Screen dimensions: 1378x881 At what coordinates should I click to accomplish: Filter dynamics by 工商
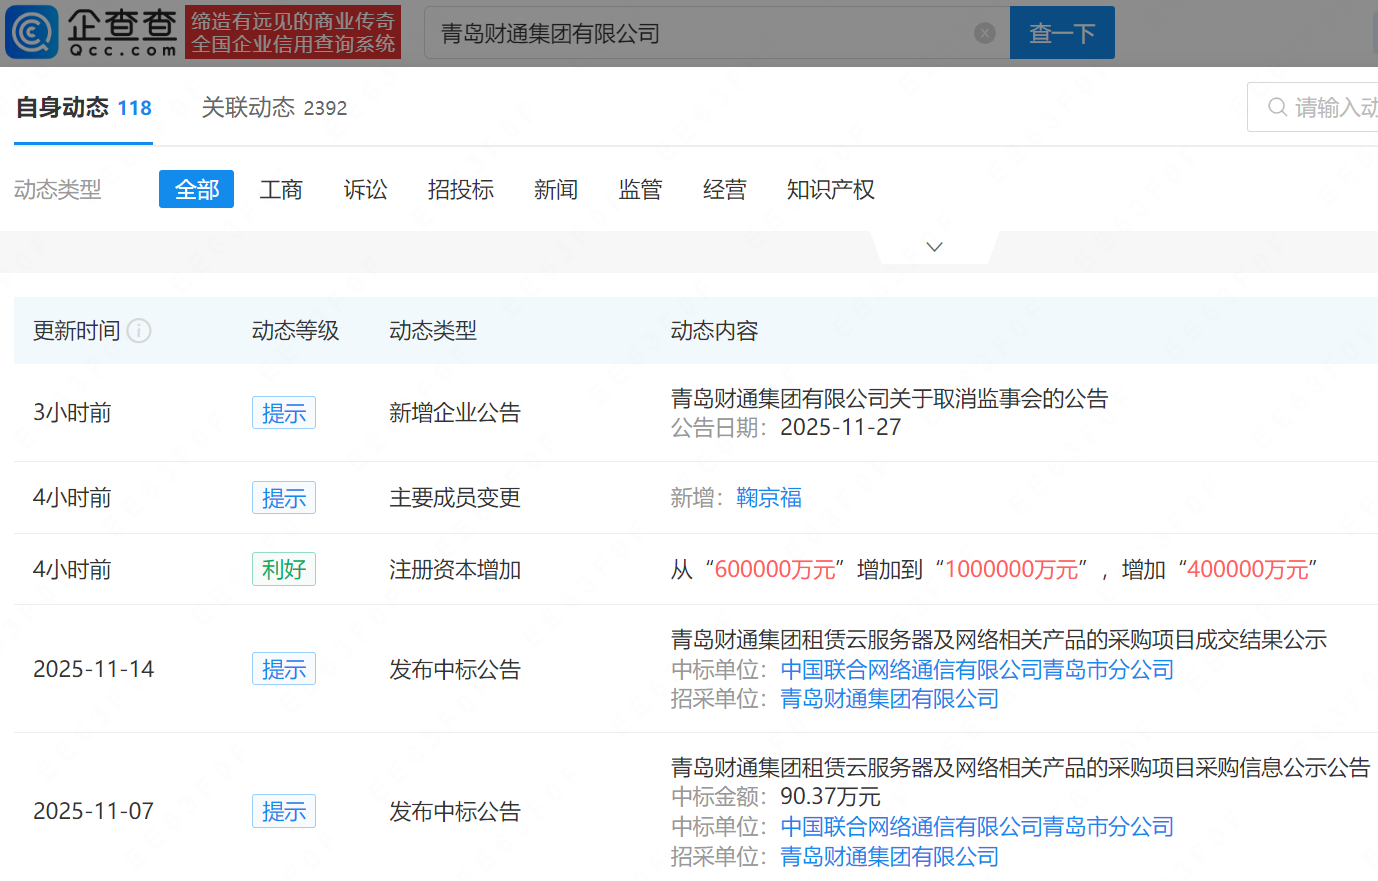(281, 190)
